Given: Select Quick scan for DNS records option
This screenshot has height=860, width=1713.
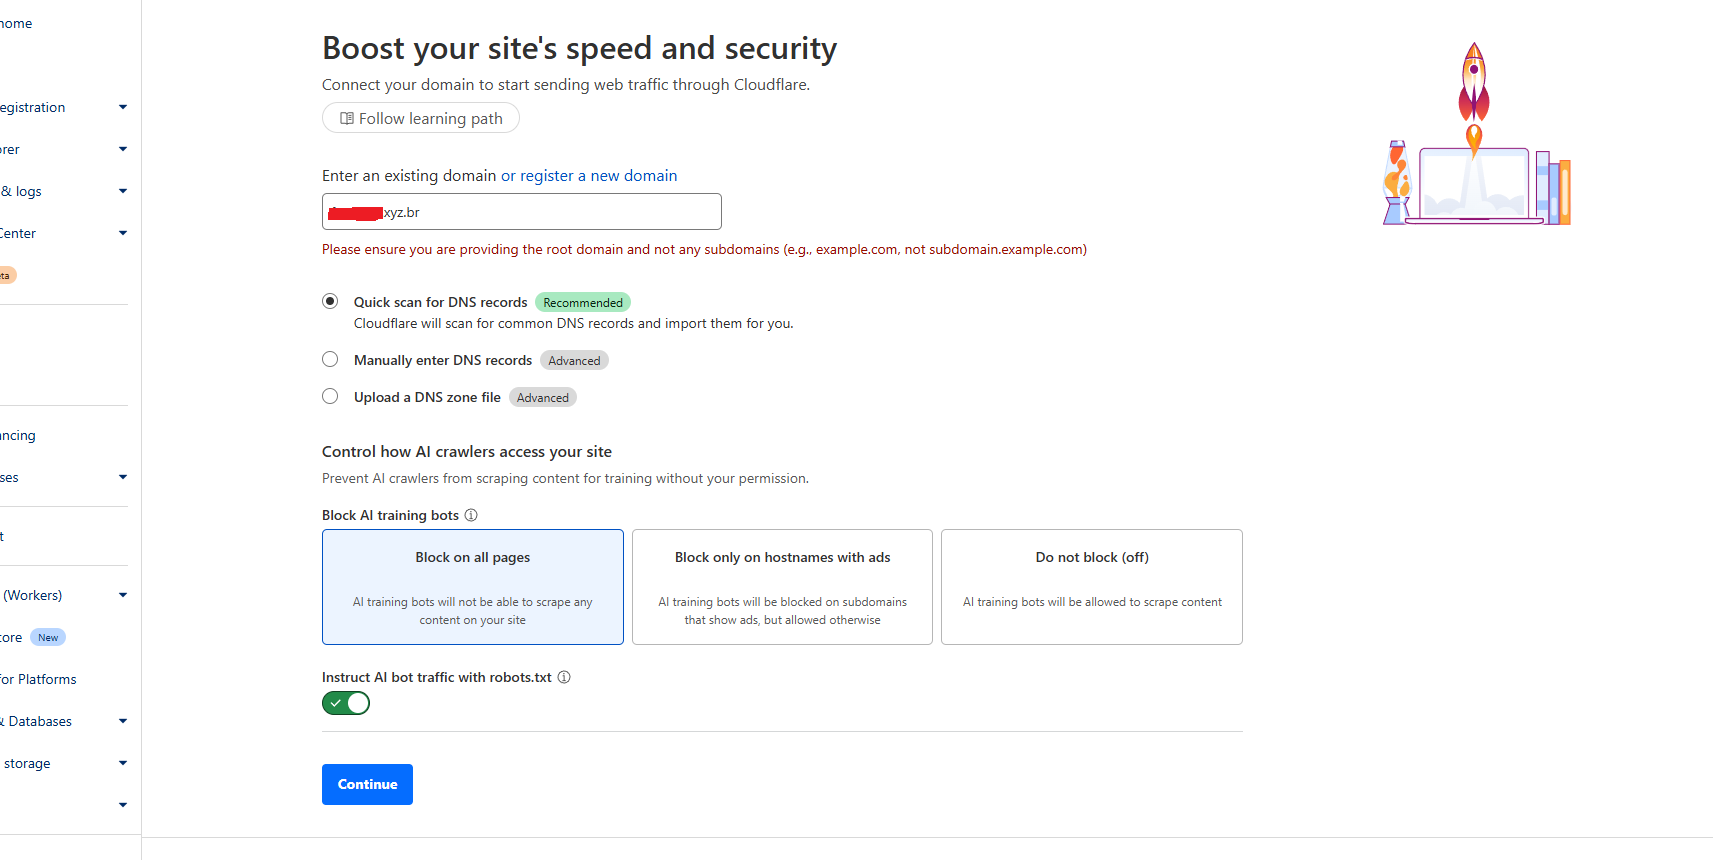Looking at the screenshot, I should [x=330, y=301].
